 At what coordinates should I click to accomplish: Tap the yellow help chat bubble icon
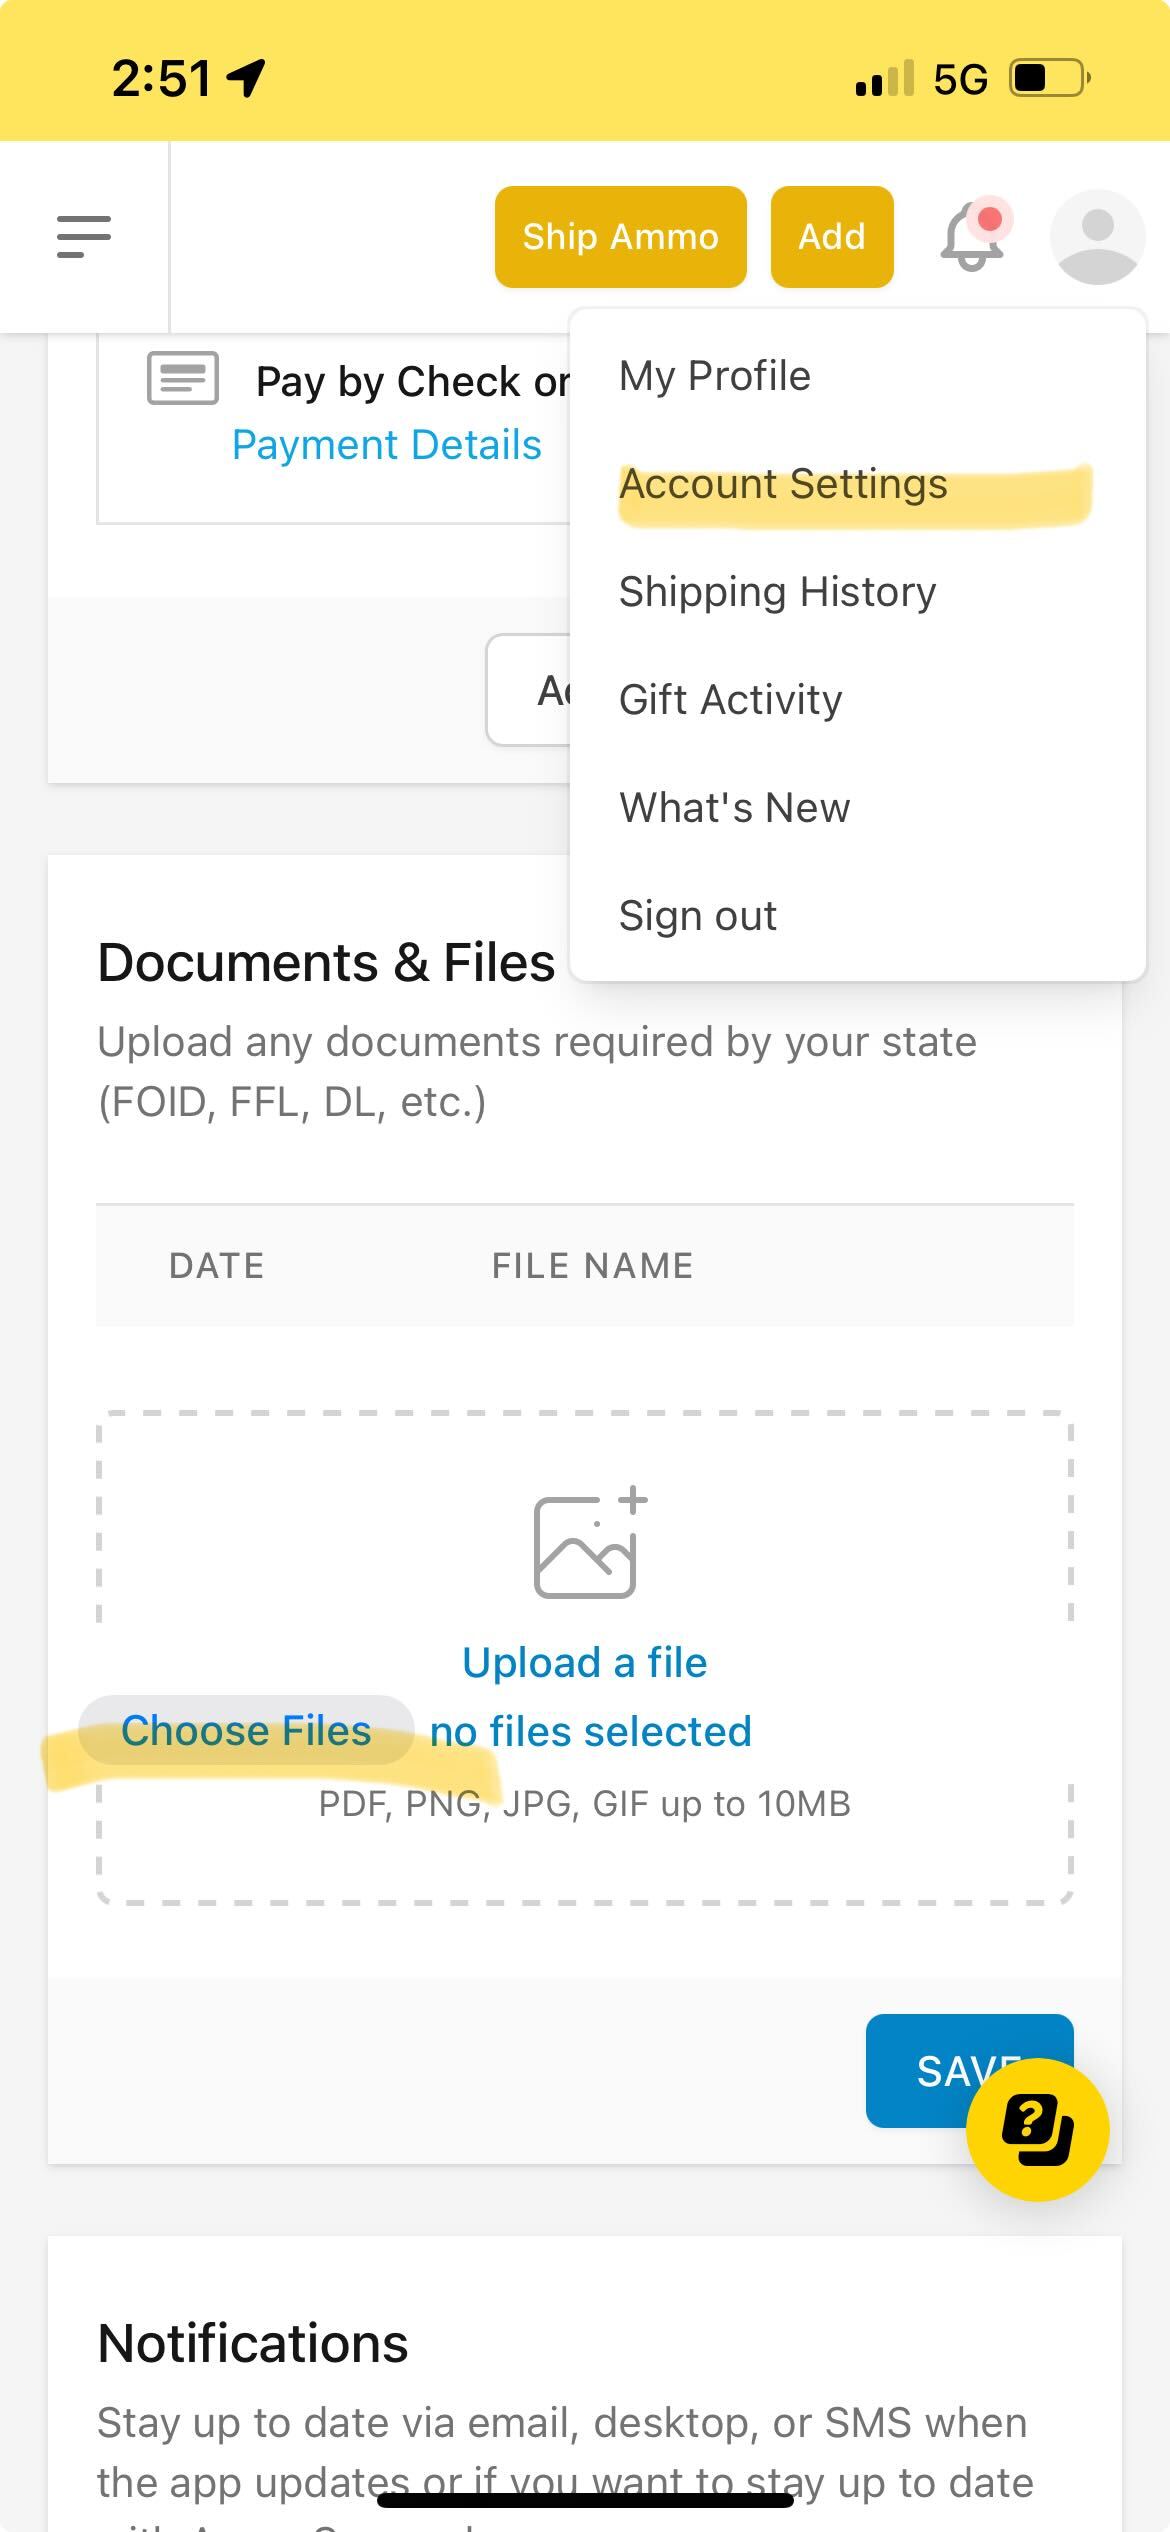(x=1037, y=2130)
